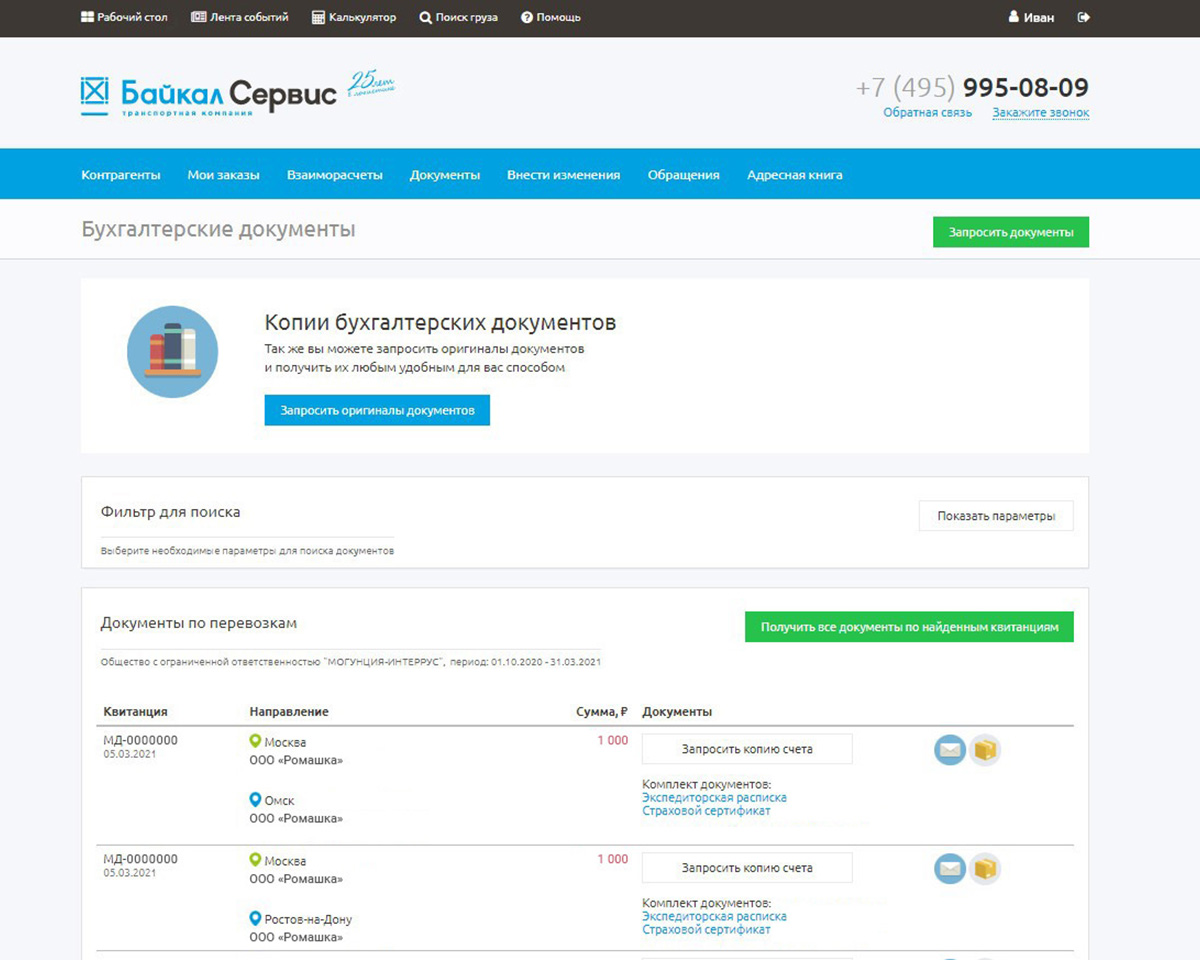Open Адресная книга menu item
This screenshot has height=960, width=1200.
coord(794,175)
